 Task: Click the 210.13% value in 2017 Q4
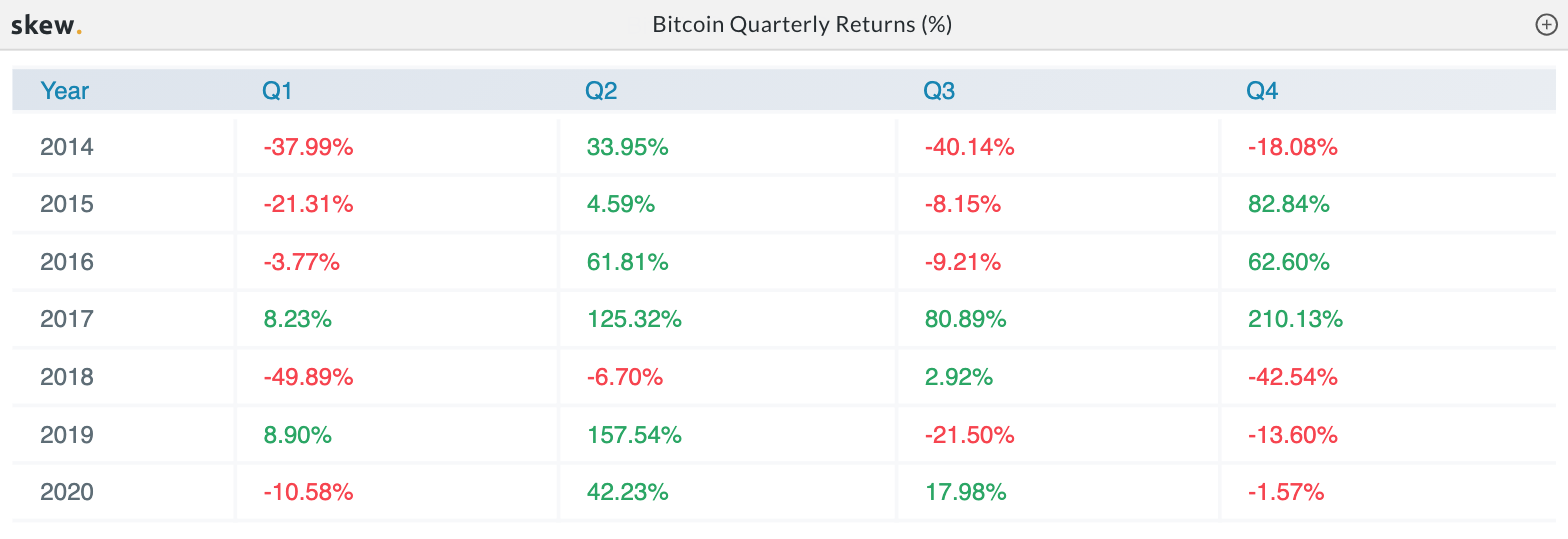[1295, 319]
